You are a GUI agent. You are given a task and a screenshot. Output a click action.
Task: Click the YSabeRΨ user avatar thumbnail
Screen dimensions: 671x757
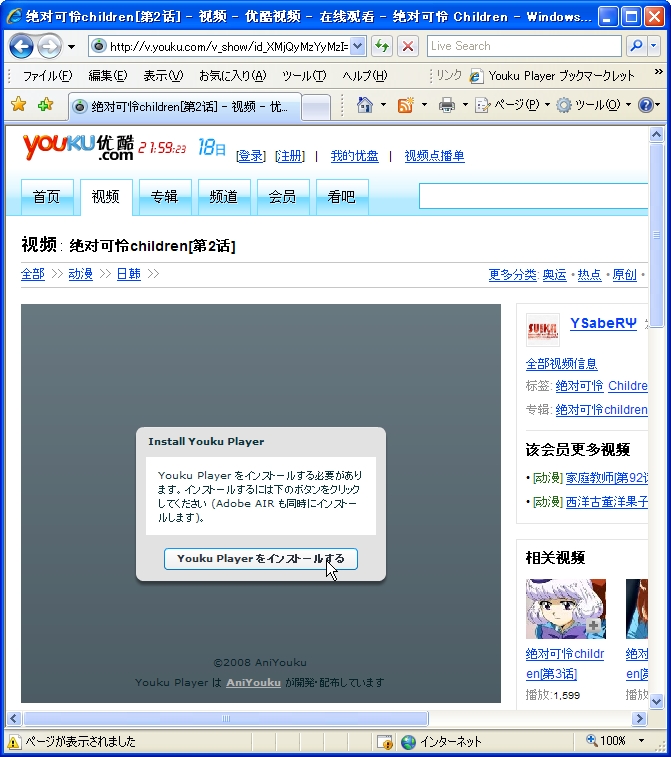[x=543, y=330]
